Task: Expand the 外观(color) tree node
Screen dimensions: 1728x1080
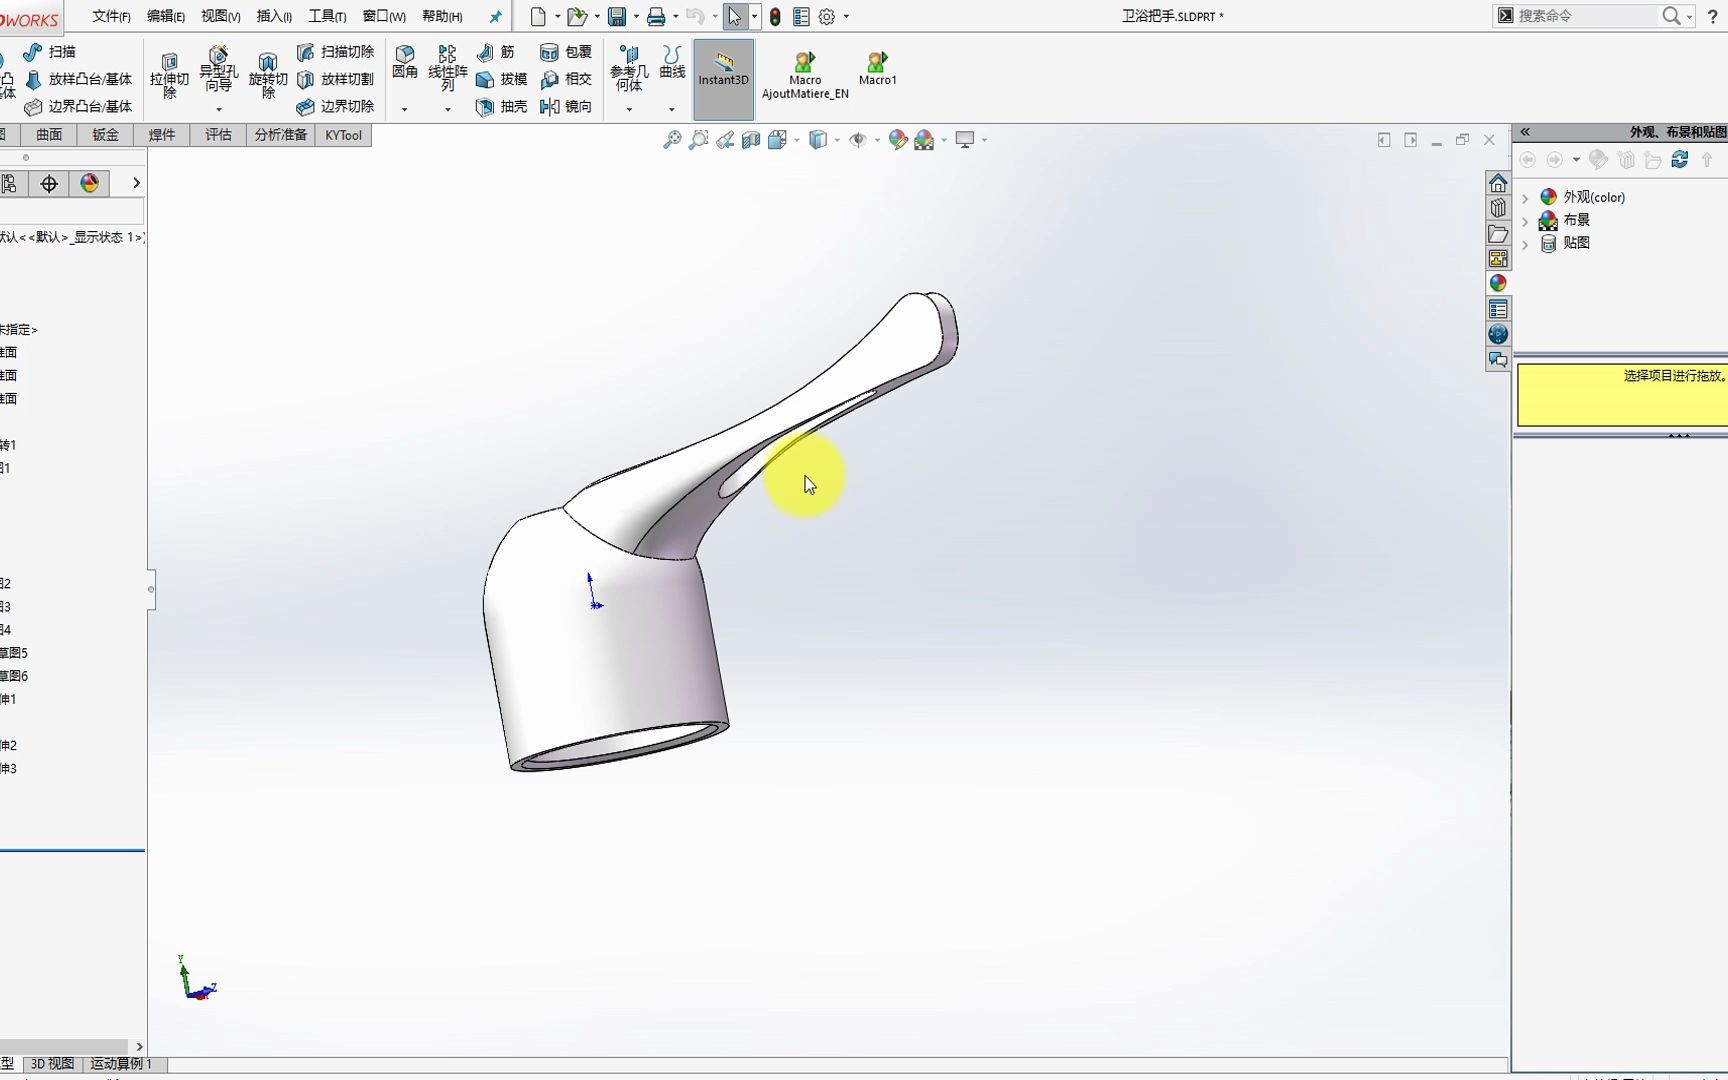Action: pos(1525,197)
